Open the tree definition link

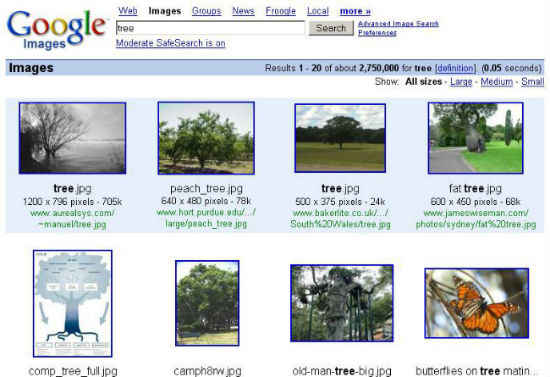[455, 68]
